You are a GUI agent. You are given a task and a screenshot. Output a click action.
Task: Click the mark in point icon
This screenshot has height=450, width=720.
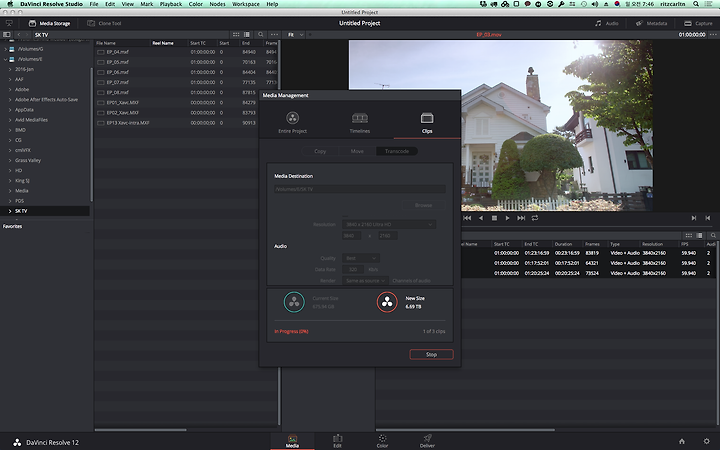tap(694, 218)
